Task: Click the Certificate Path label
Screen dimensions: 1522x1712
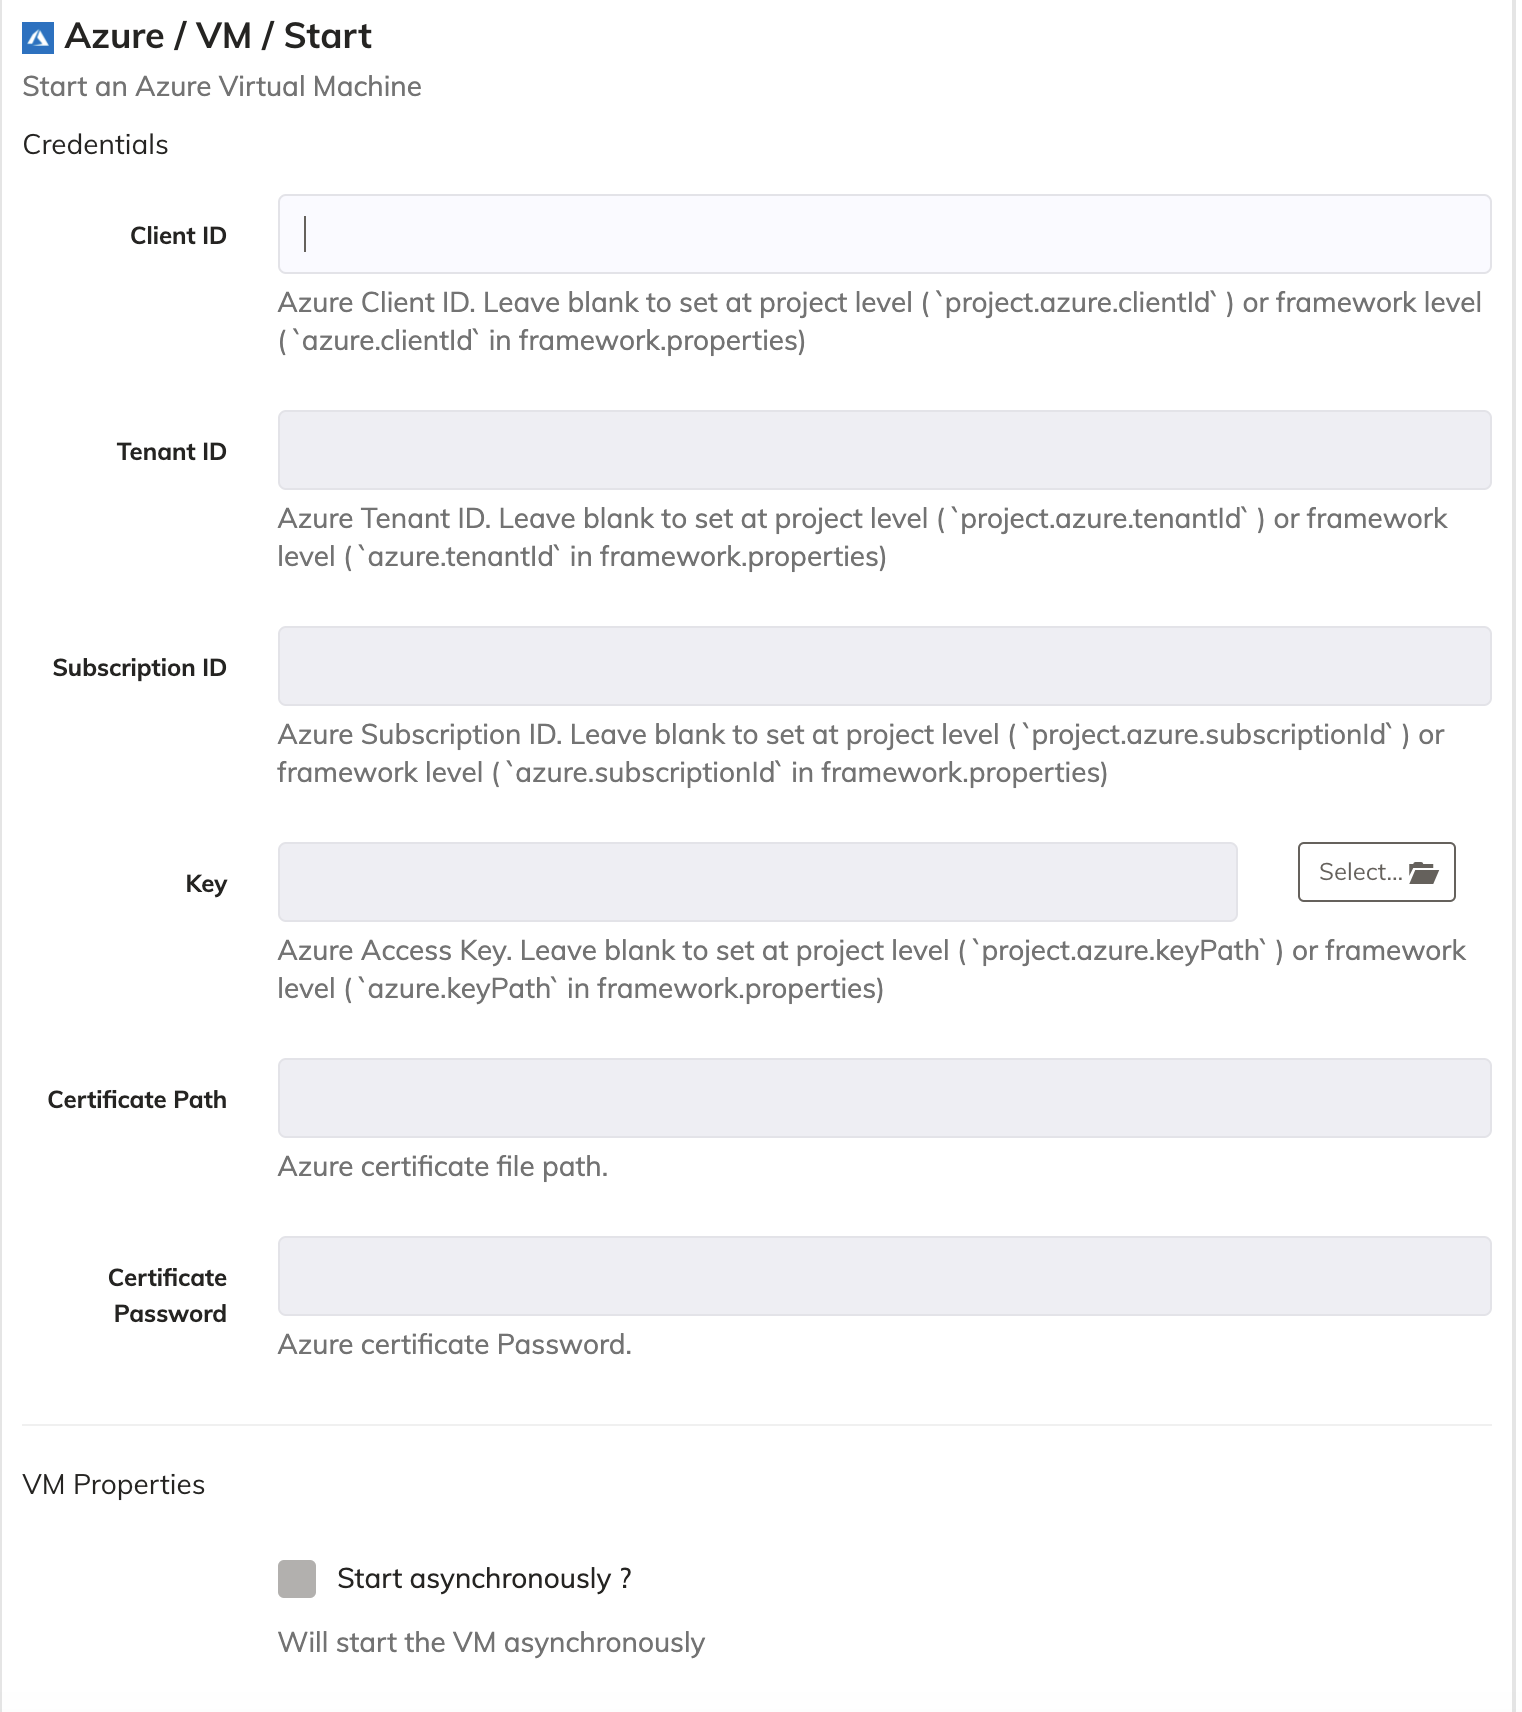Action: click(137, 1099)
